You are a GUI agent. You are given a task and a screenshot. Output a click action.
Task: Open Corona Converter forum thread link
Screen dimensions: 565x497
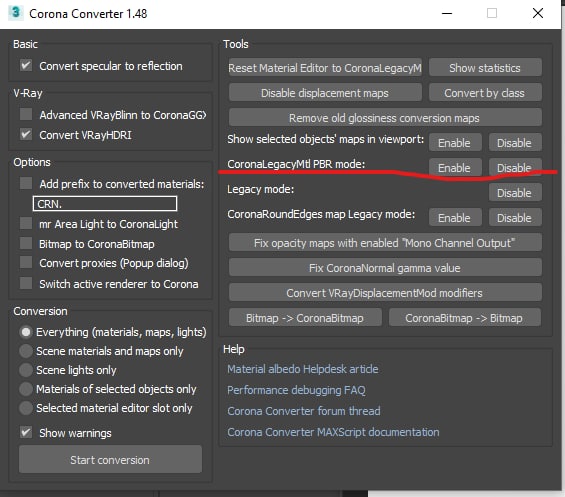303,411
